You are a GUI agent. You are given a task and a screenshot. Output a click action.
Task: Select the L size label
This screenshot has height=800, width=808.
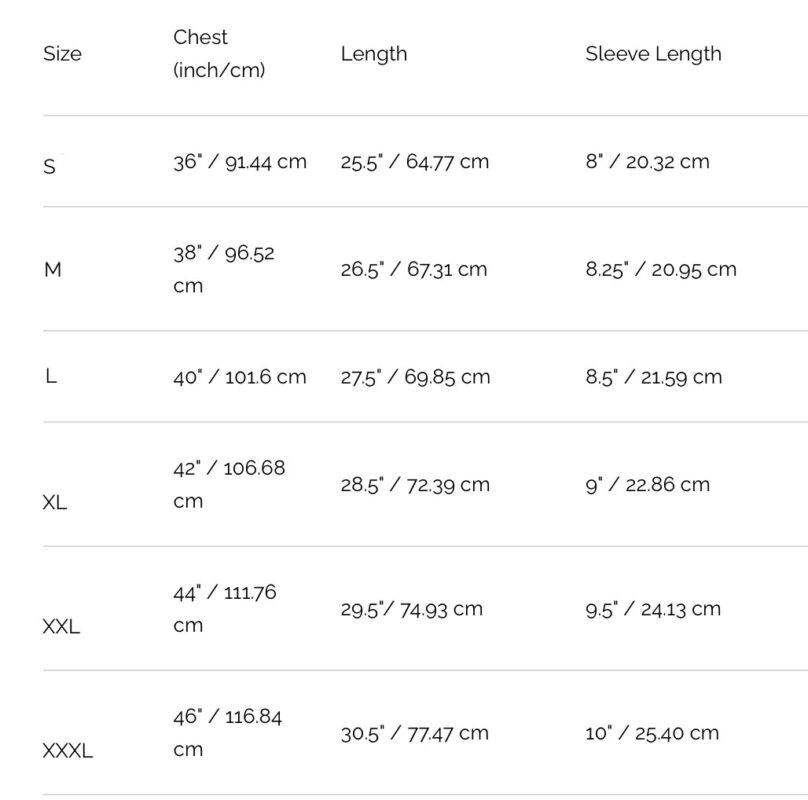[51, 376]
